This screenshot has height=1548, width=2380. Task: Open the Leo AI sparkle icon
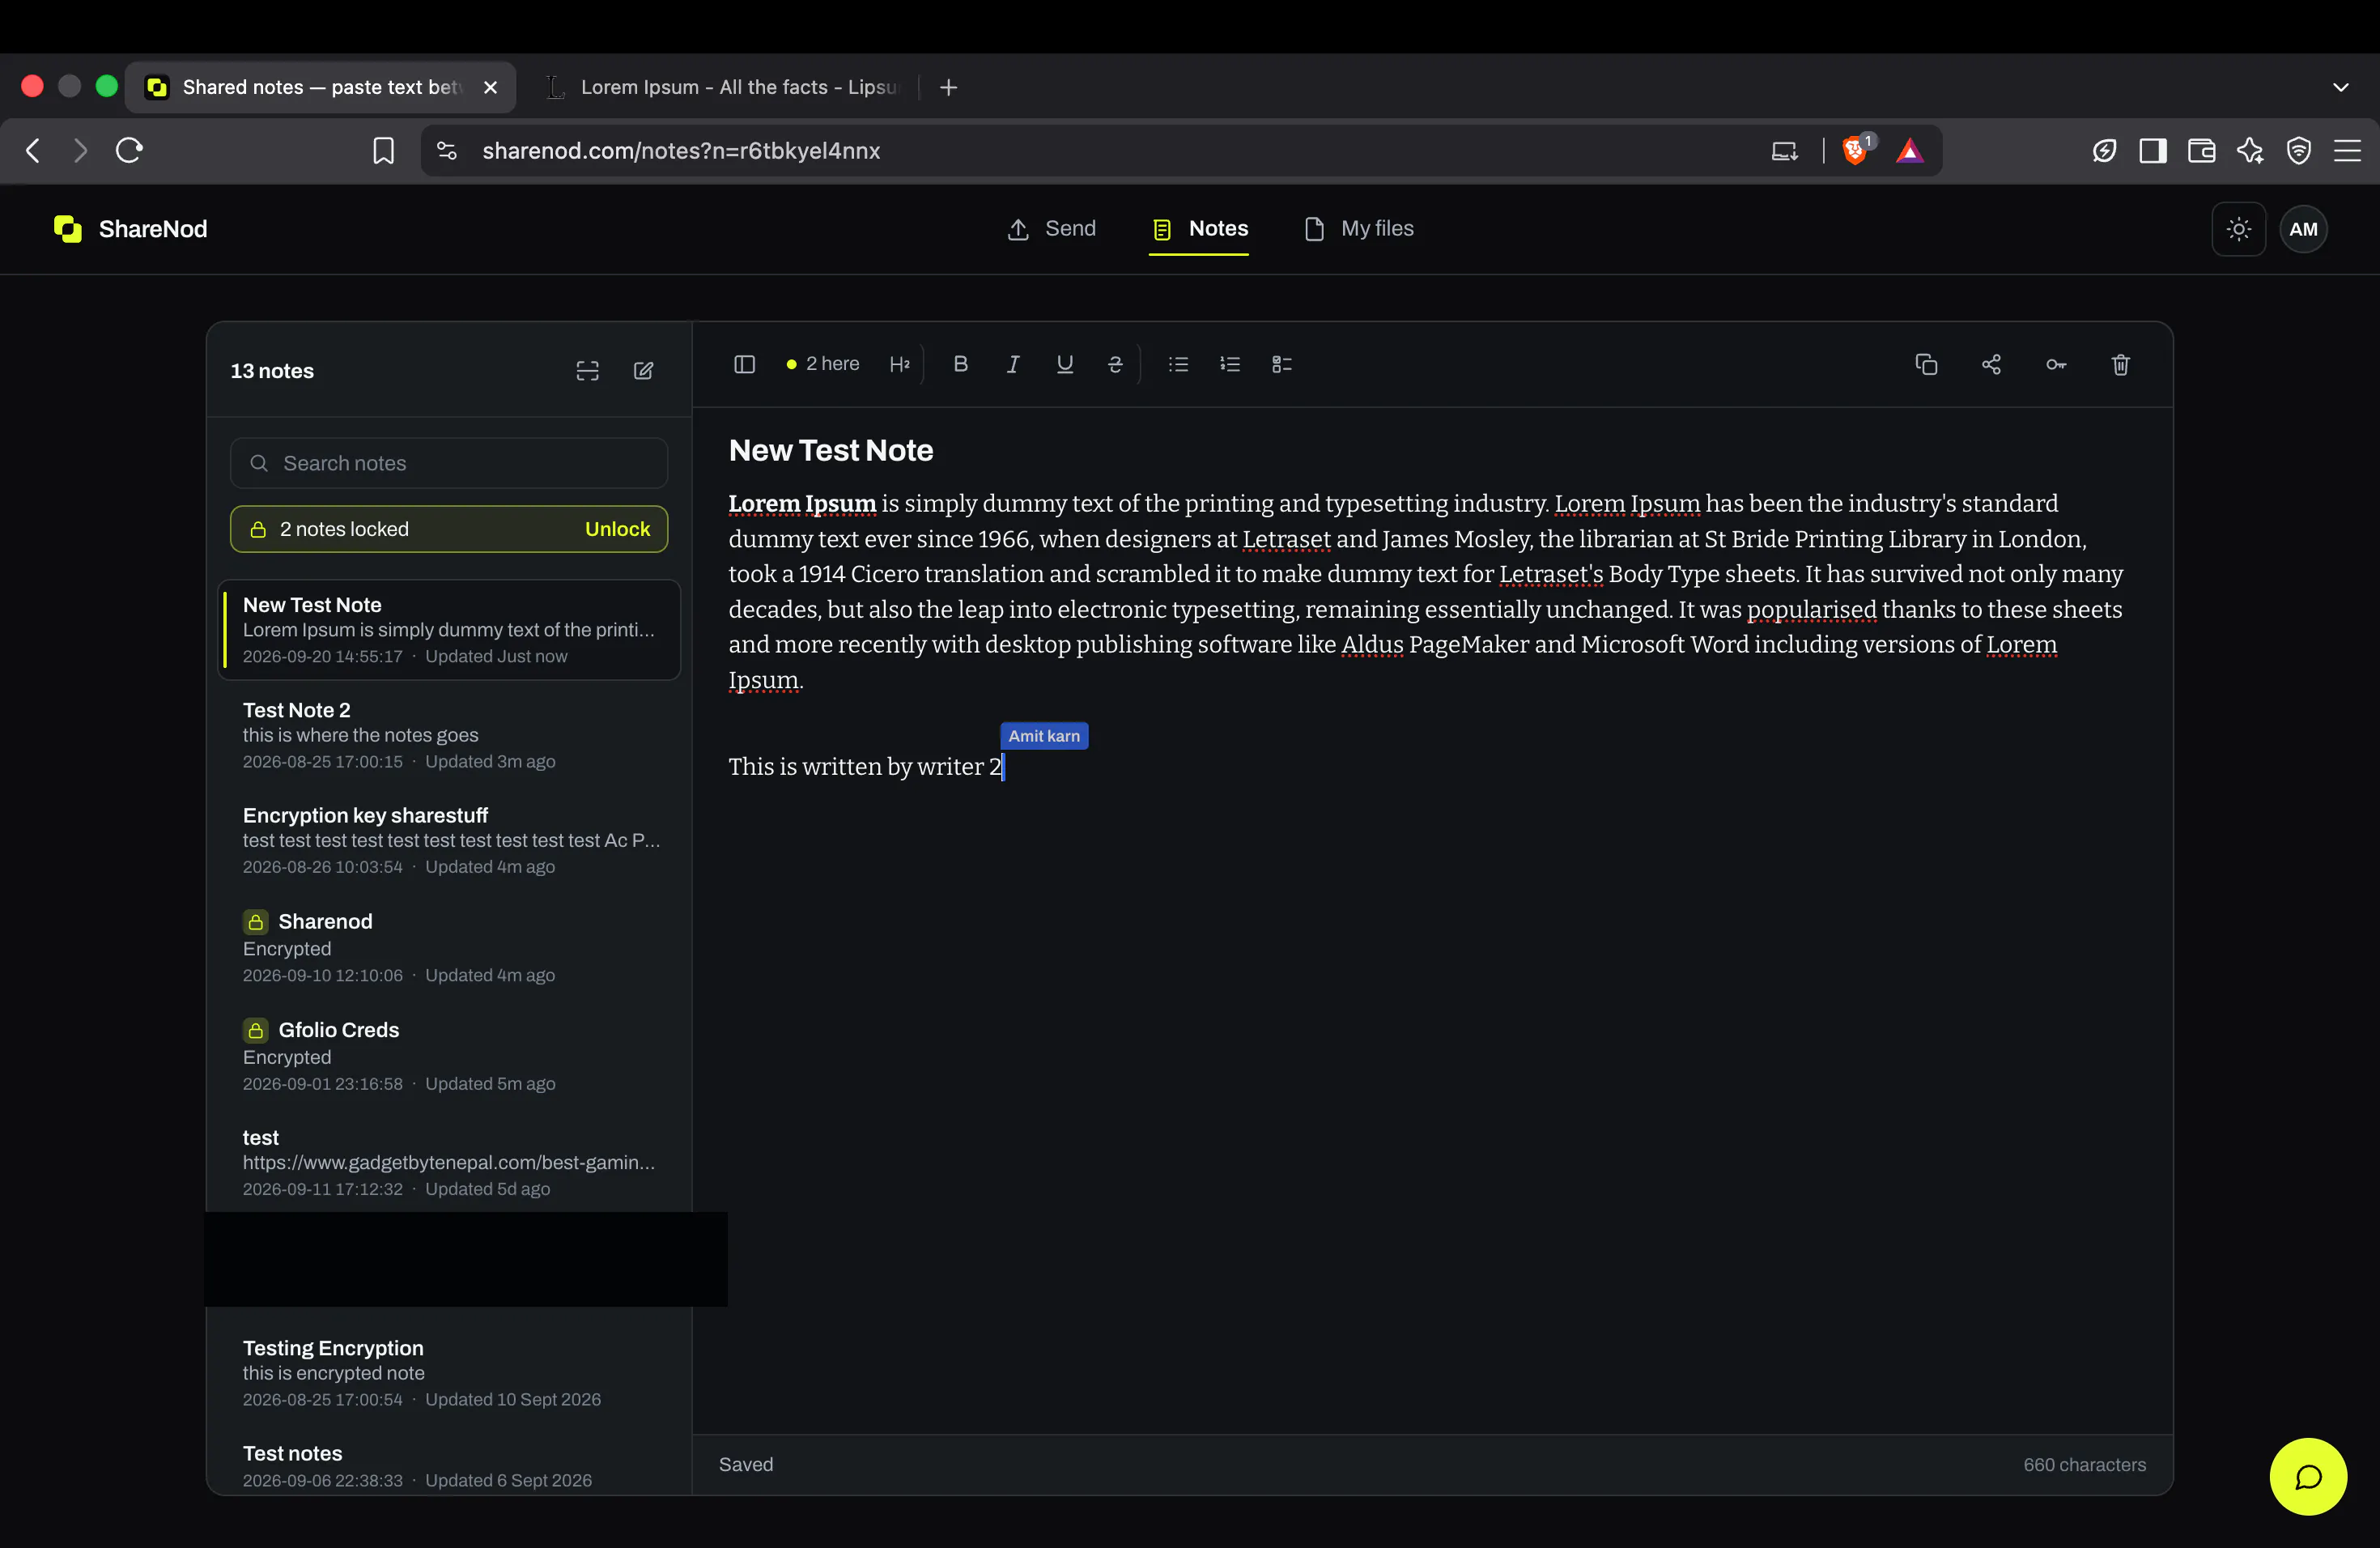[x=2250, y=151]
